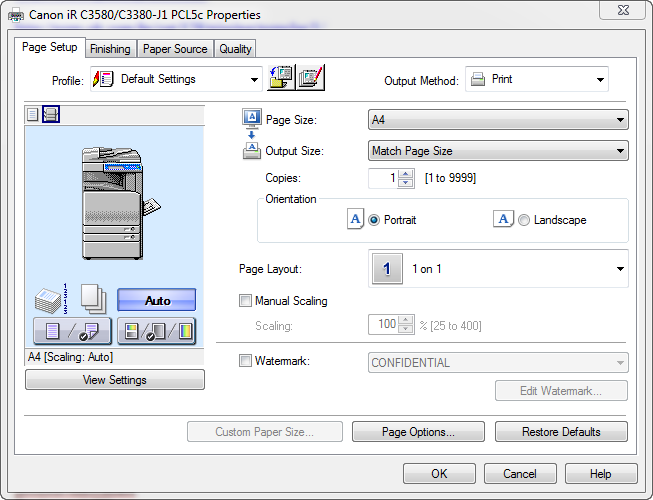Switch to the Quality tab
Viewport: 653px width, 500px height.
(235, 49)
